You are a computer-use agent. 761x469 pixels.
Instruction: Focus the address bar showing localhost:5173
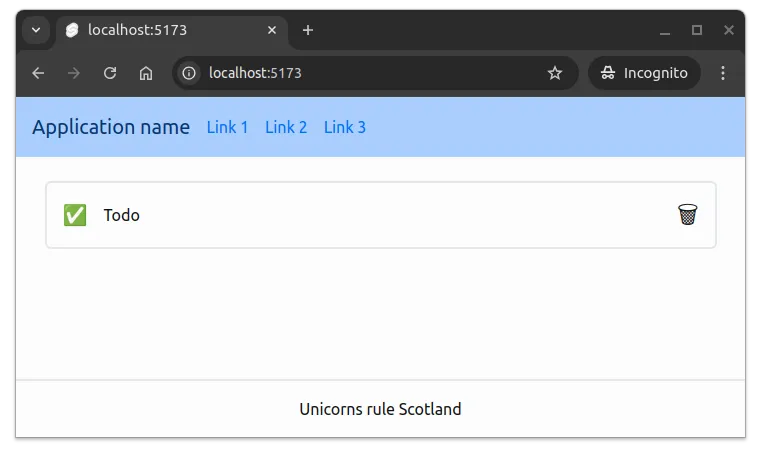pyautogui.click(x=370, y=73)
